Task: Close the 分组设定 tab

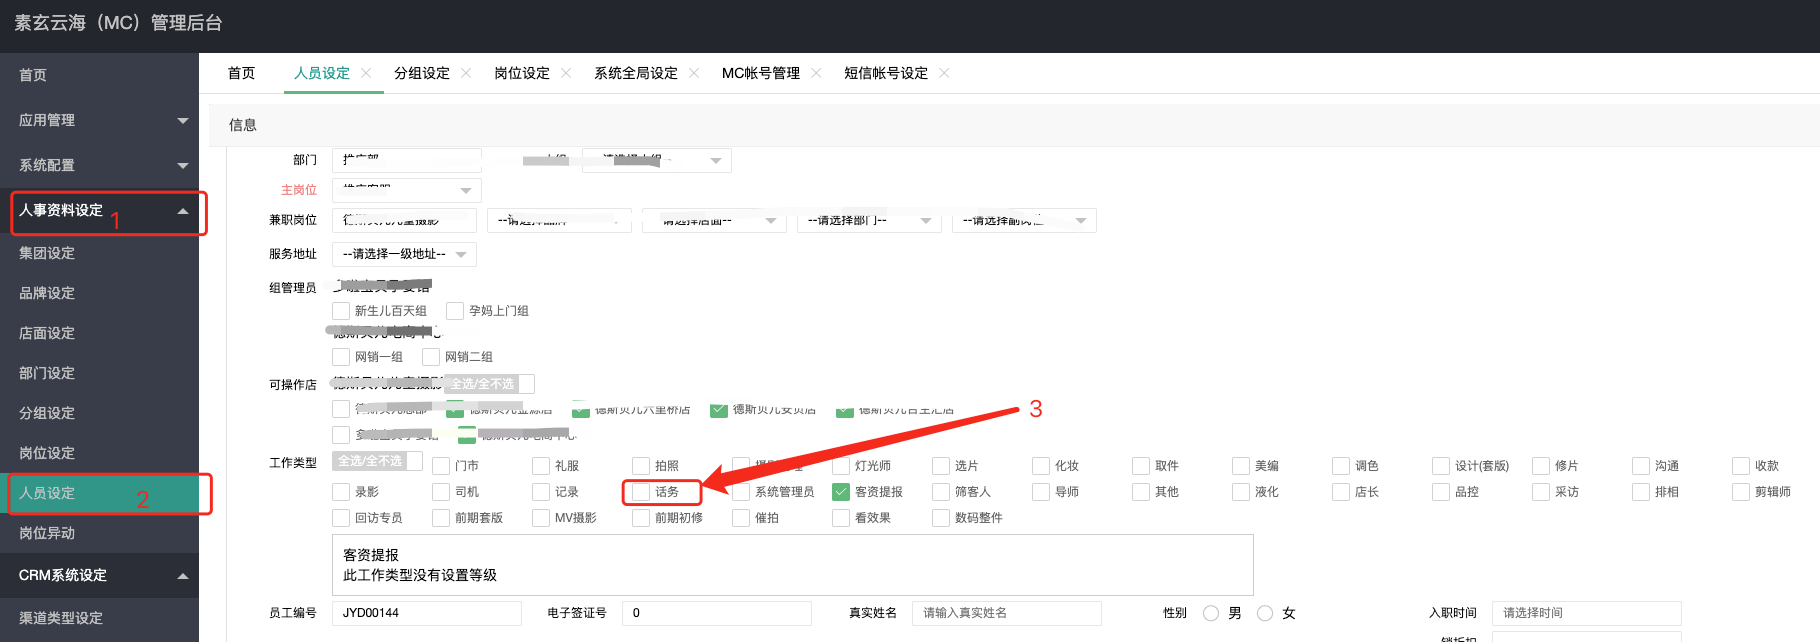Action: click(466, 73)
